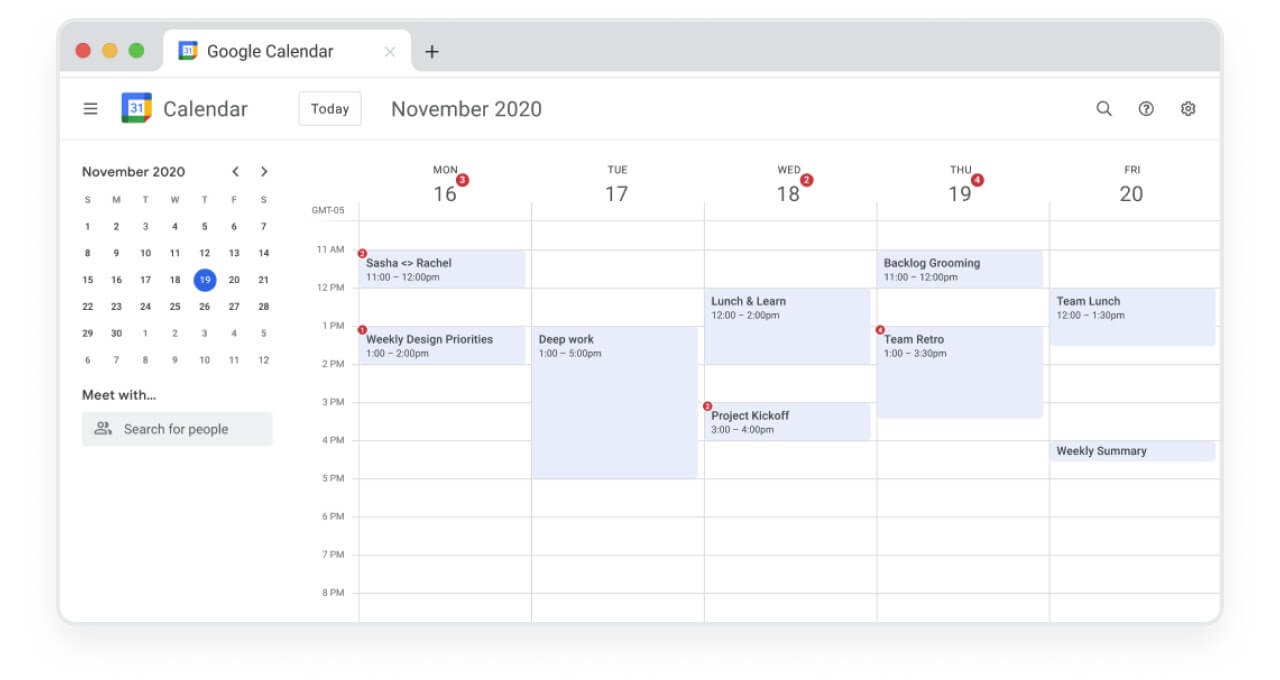
Task: Open the help question mark icon
Action: (1146, 109)
